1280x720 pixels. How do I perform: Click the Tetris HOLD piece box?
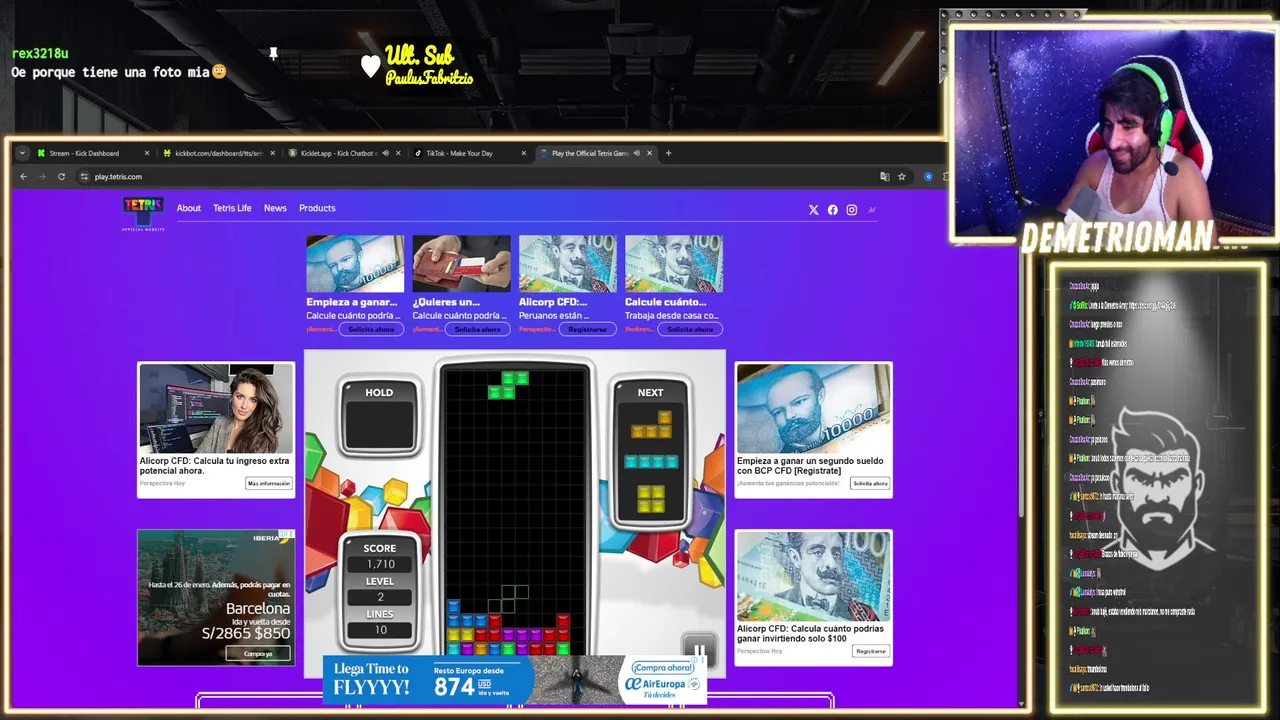pyautogui.click(x=379, y=426)
